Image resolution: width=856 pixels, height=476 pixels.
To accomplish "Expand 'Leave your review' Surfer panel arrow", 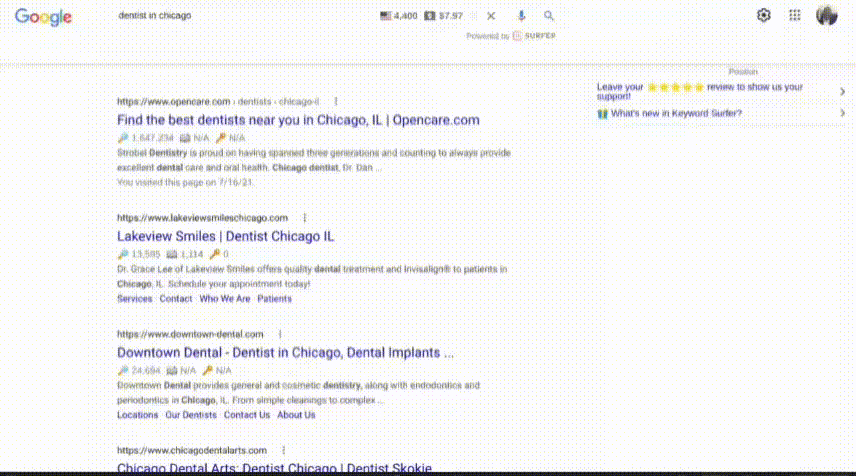I will pyautogui.click(x=842, y=92).
